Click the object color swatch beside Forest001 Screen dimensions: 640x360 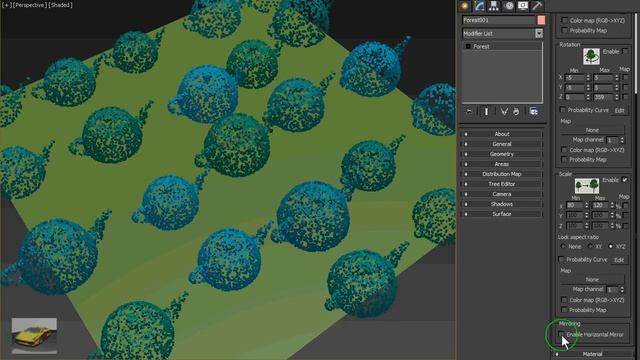pos(541,20)
